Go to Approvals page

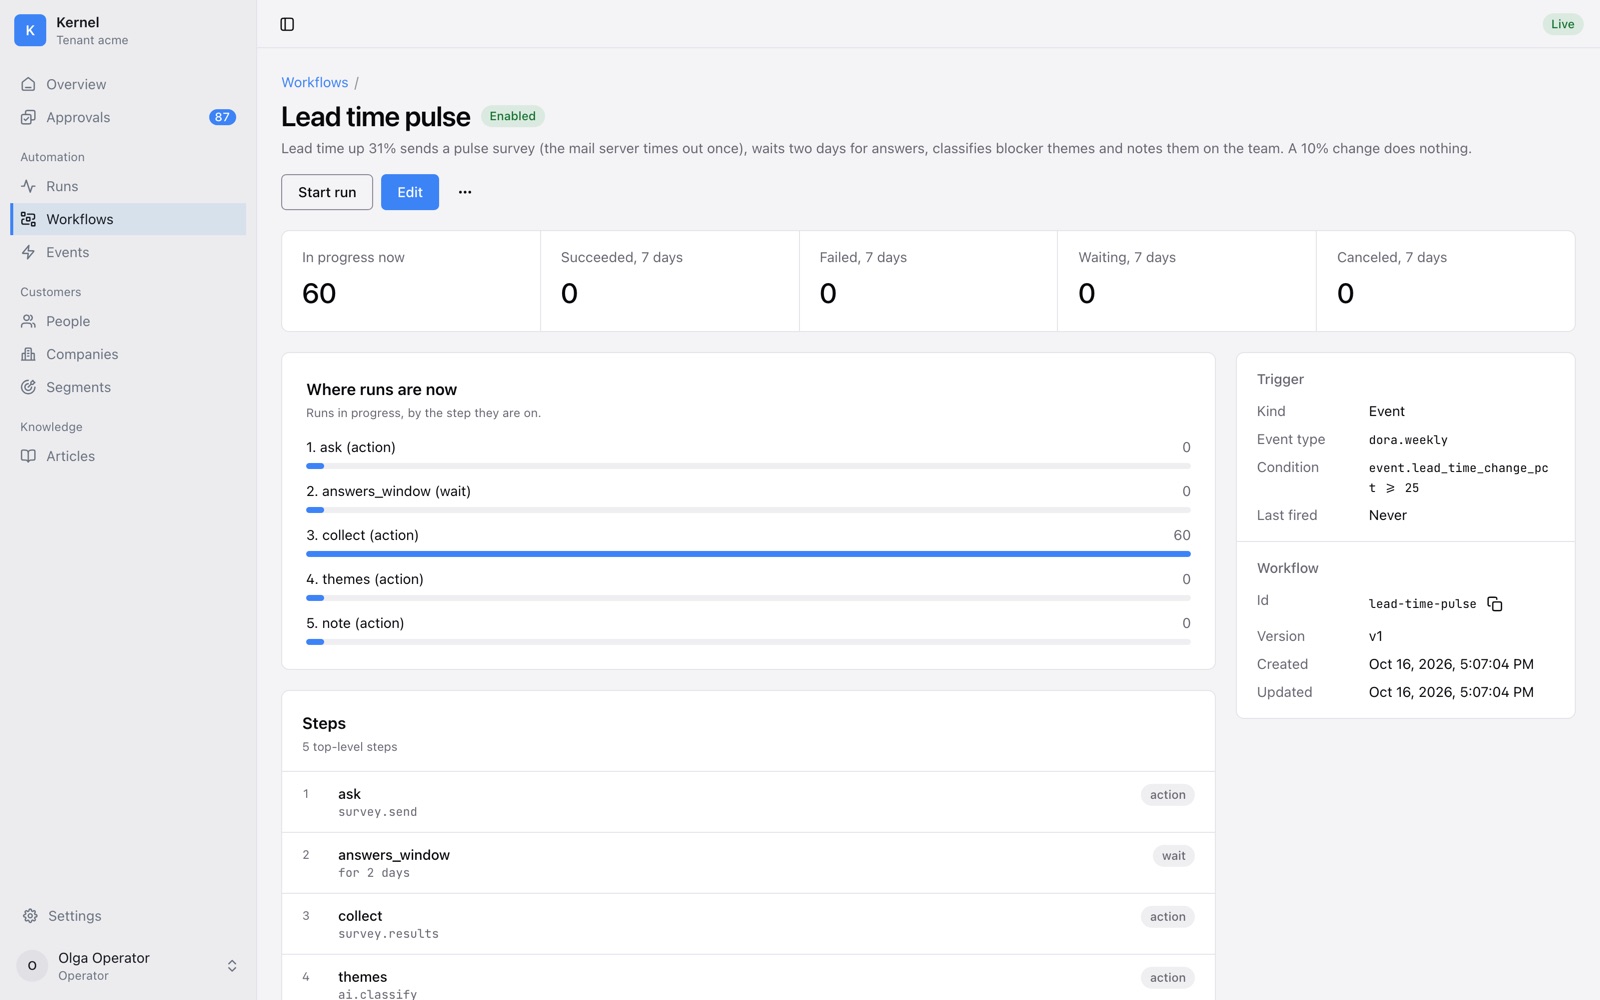(x=128, y=117)
